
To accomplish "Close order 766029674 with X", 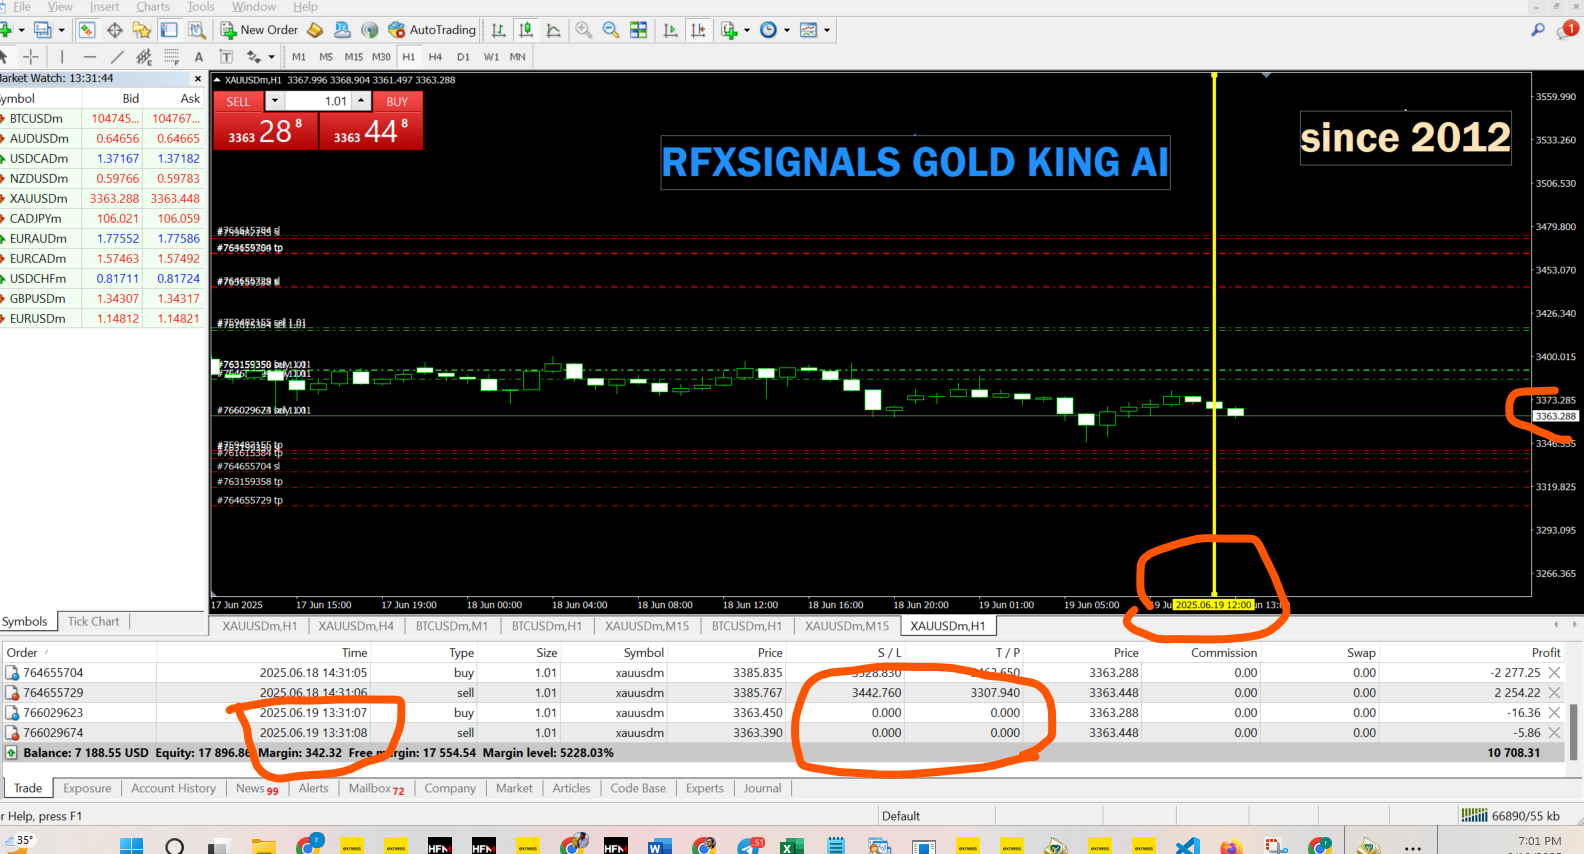I will pos(1554,733).
